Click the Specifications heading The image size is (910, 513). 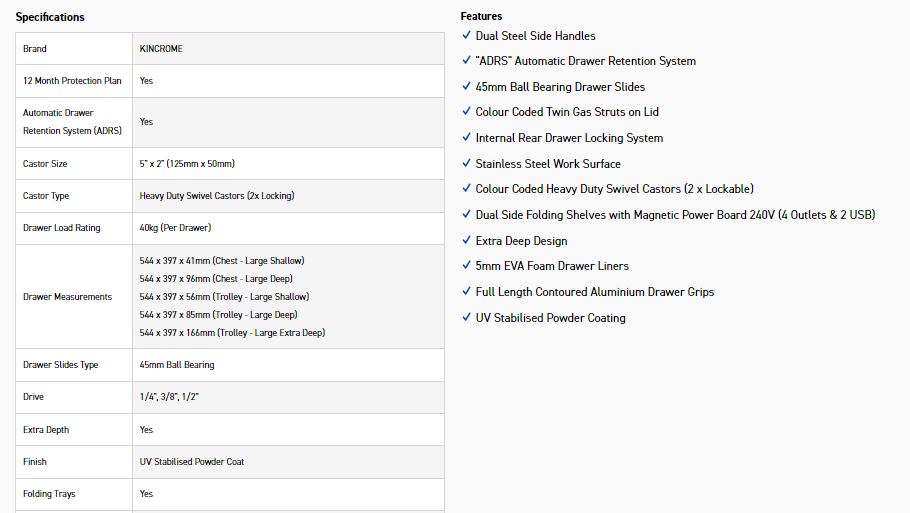tap(50, 17)
